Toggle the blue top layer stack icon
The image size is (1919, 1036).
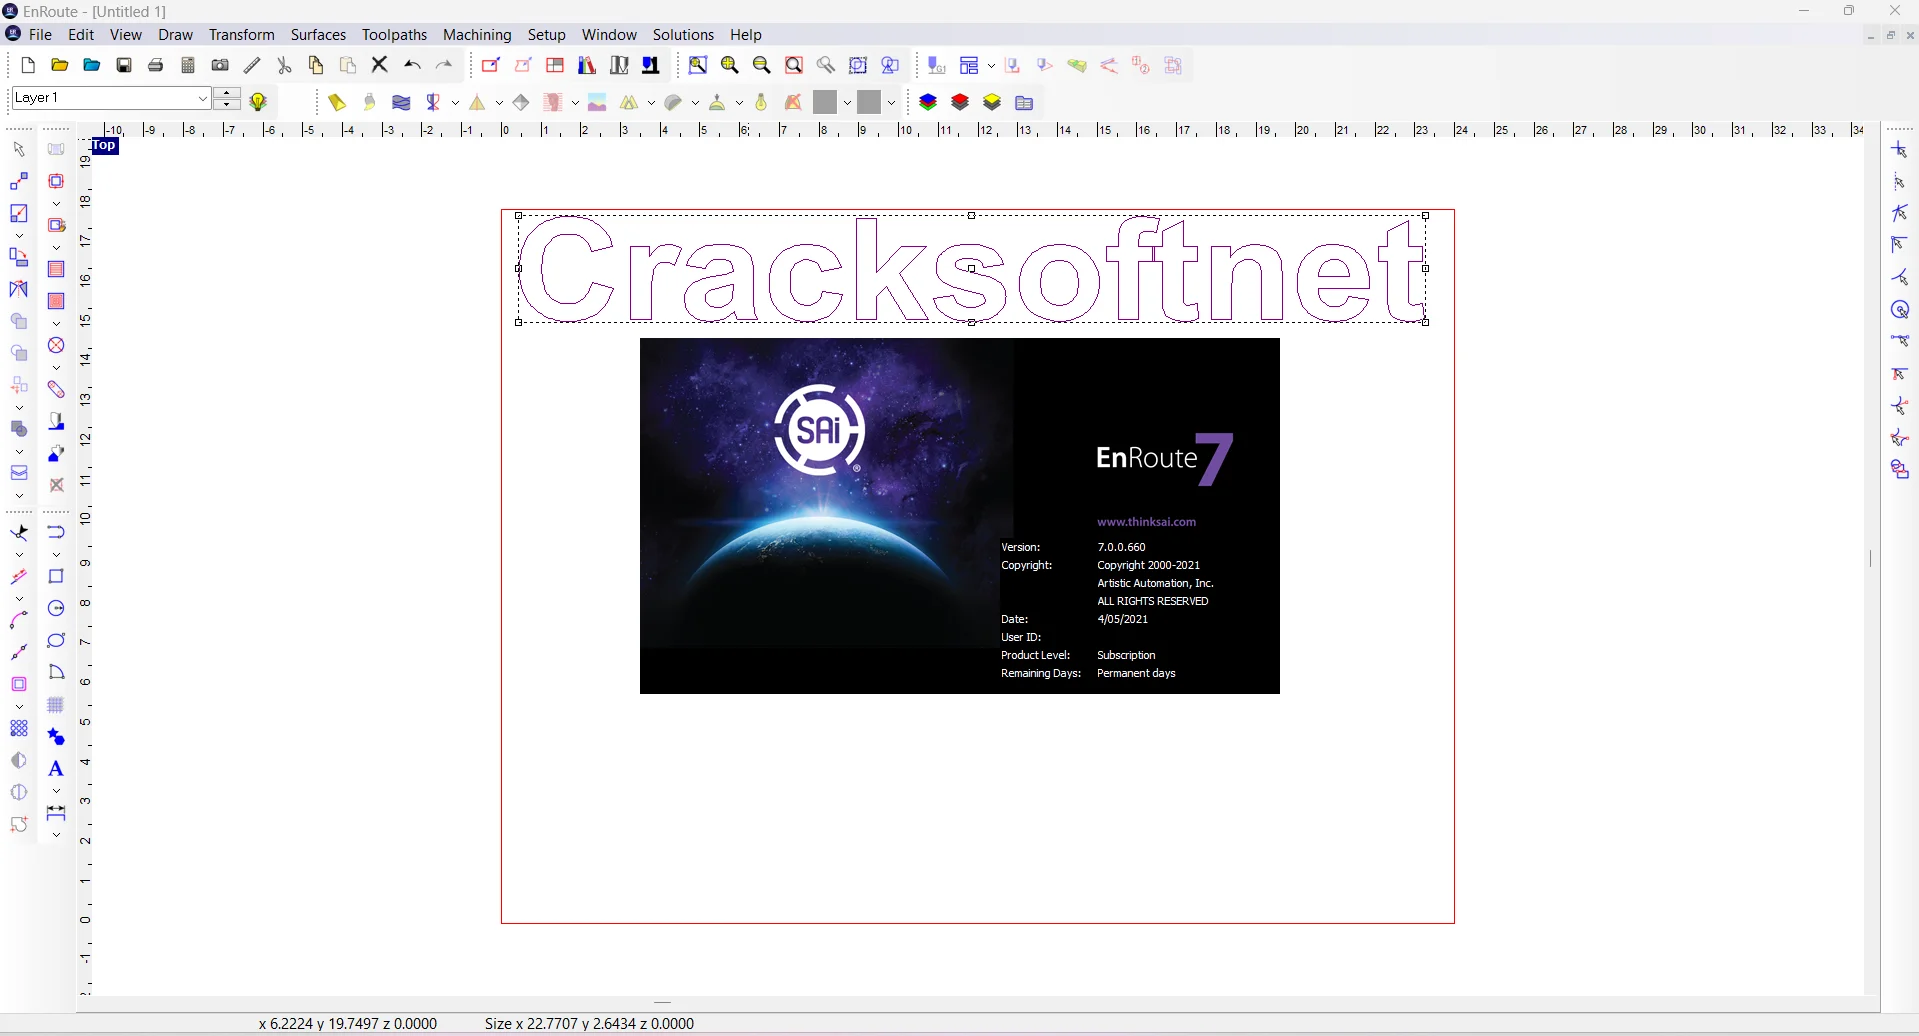tap(928, 102)
